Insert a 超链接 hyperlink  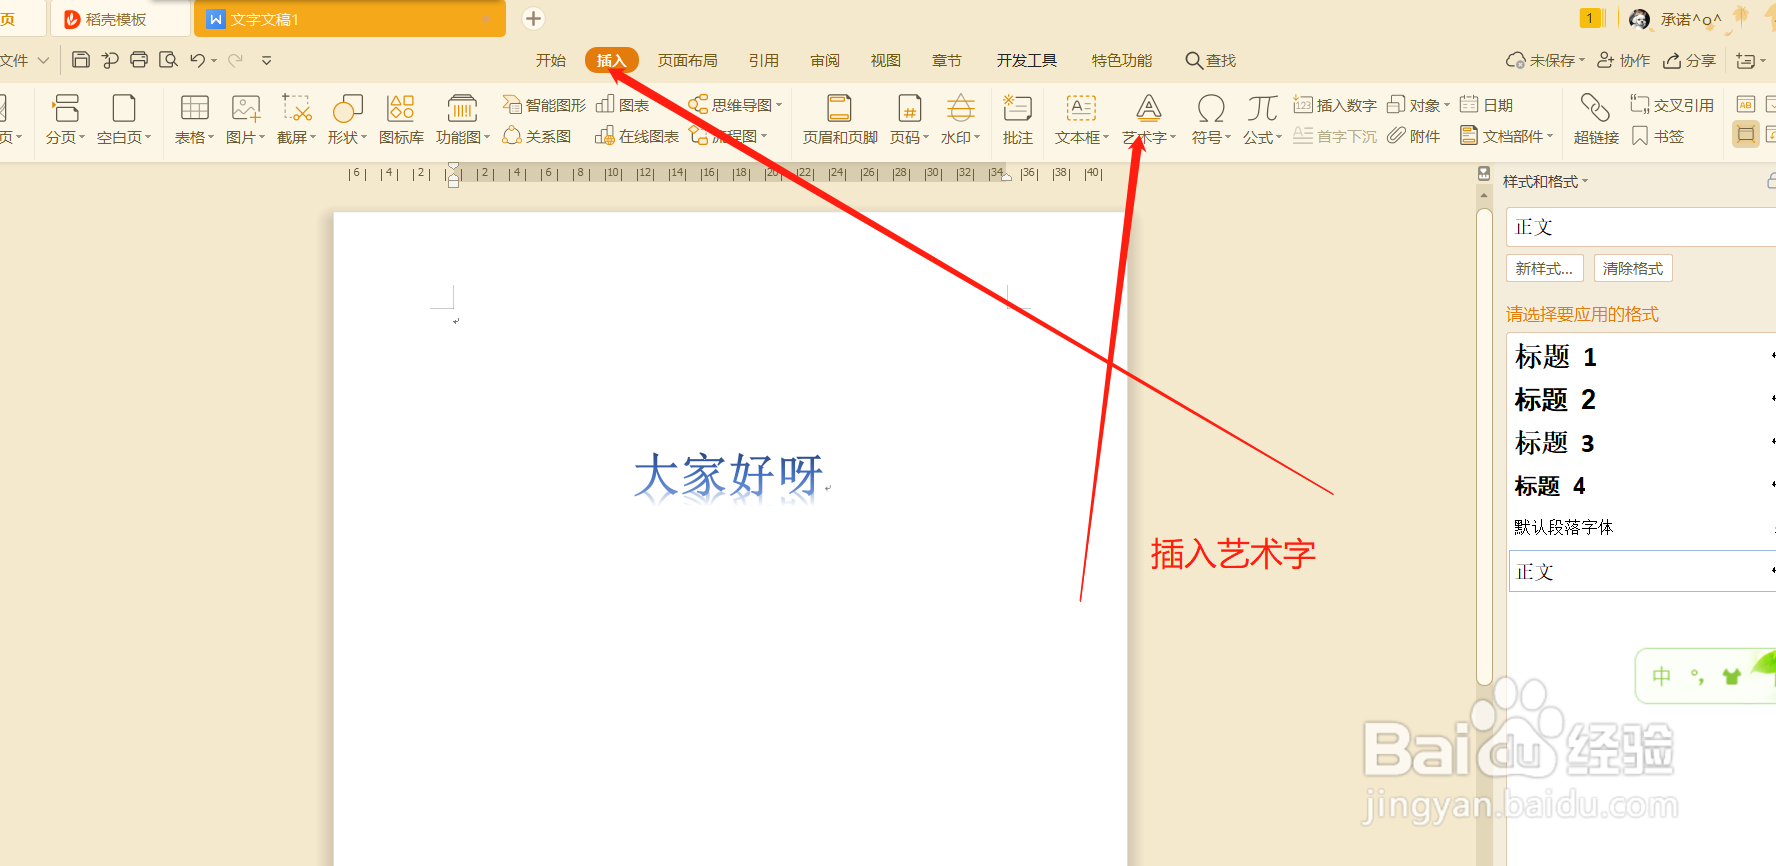click(x=1595, y=119)
